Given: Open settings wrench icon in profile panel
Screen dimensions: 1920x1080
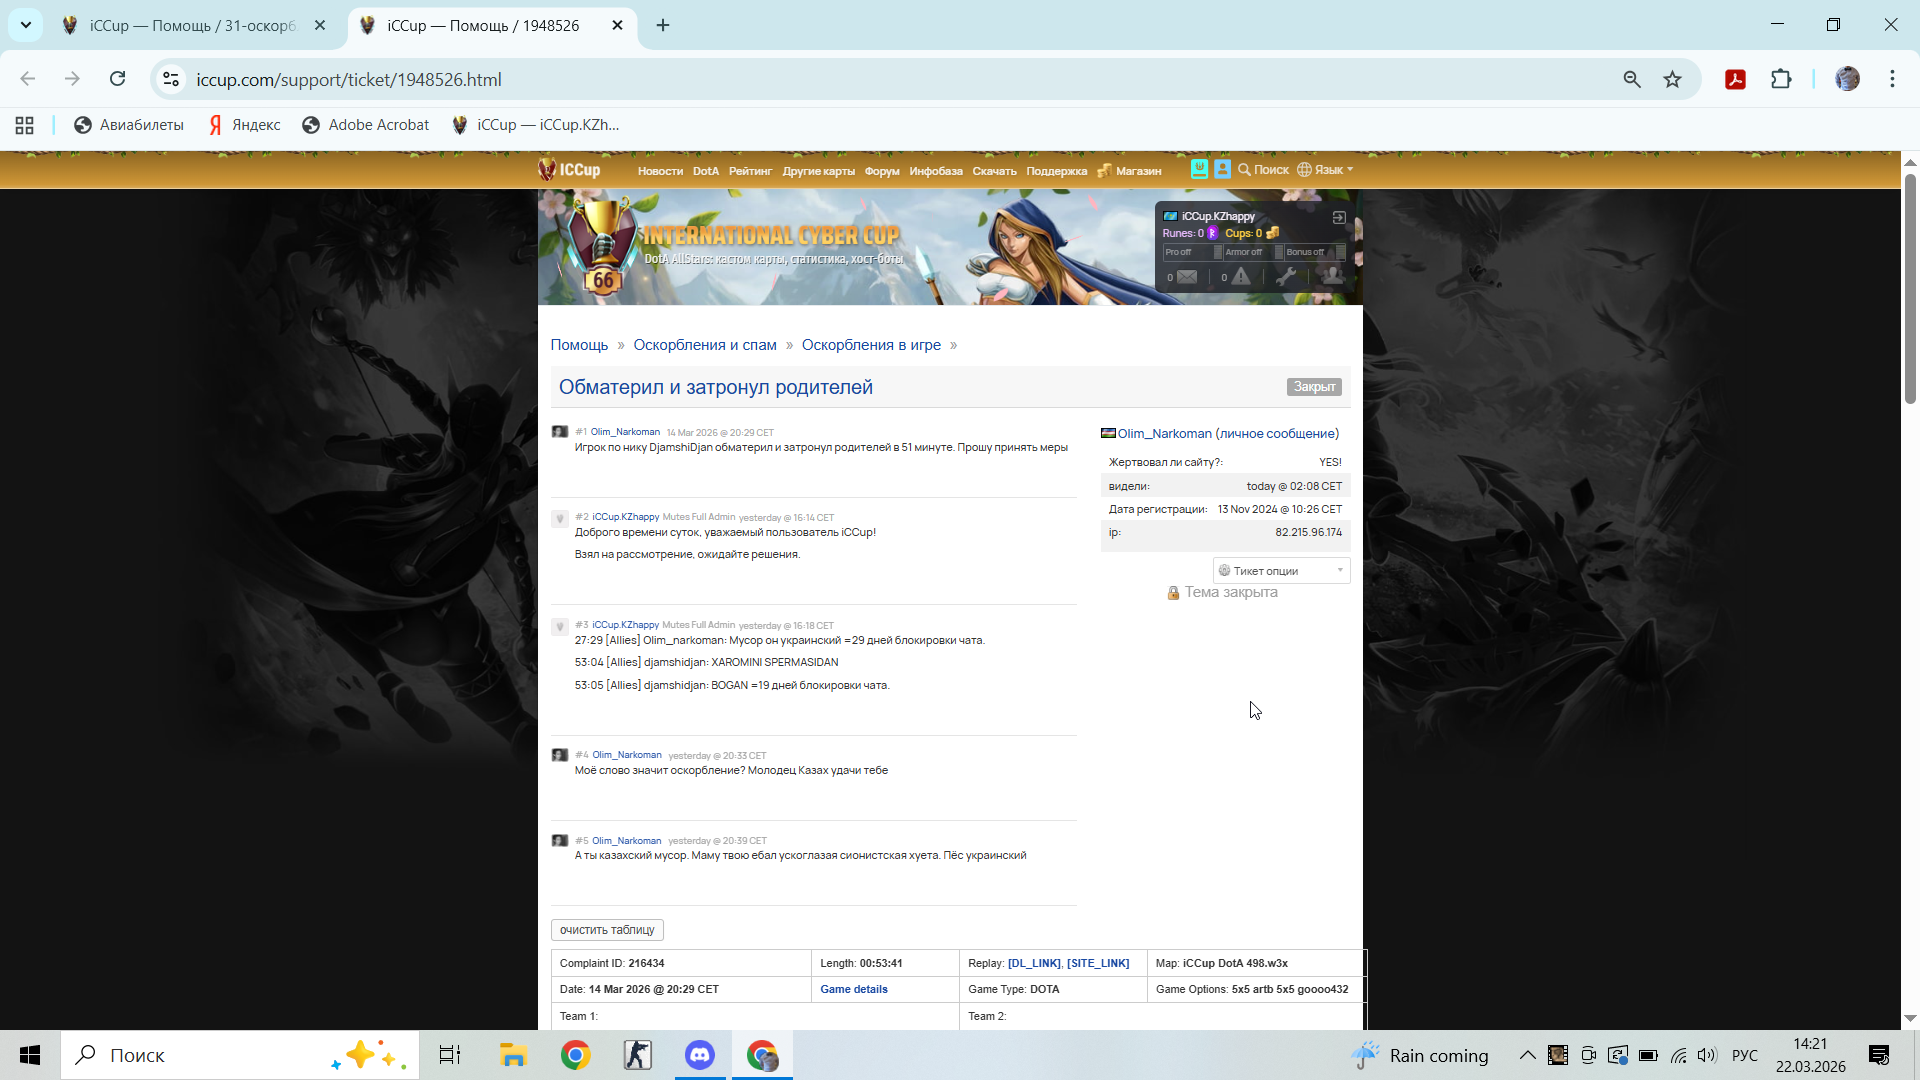Looking at the screenshot, I should pos(1287,277).
